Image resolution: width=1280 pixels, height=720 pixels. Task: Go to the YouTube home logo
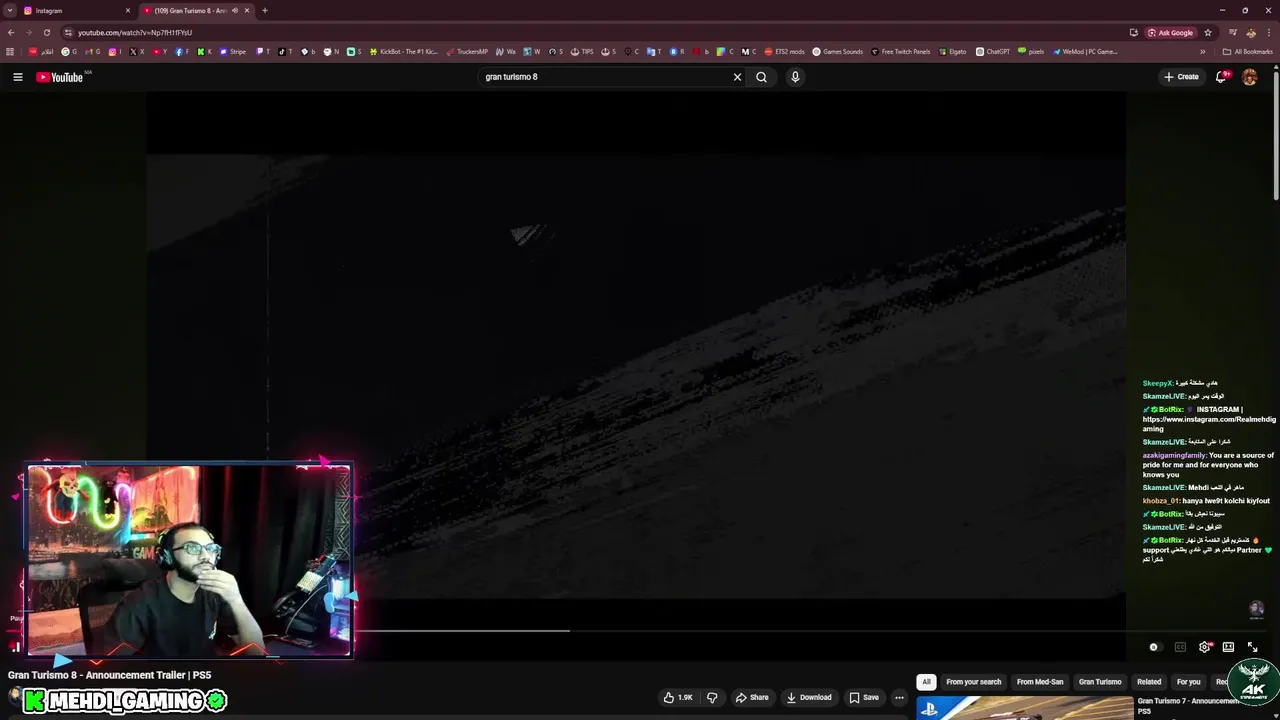60,77
